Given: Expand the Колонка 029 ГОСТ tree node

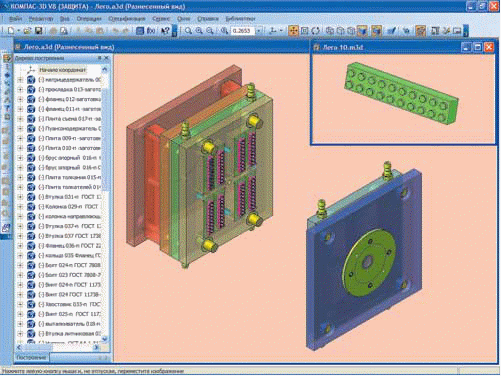Looking at the screenshot, I should click(20, 206).
